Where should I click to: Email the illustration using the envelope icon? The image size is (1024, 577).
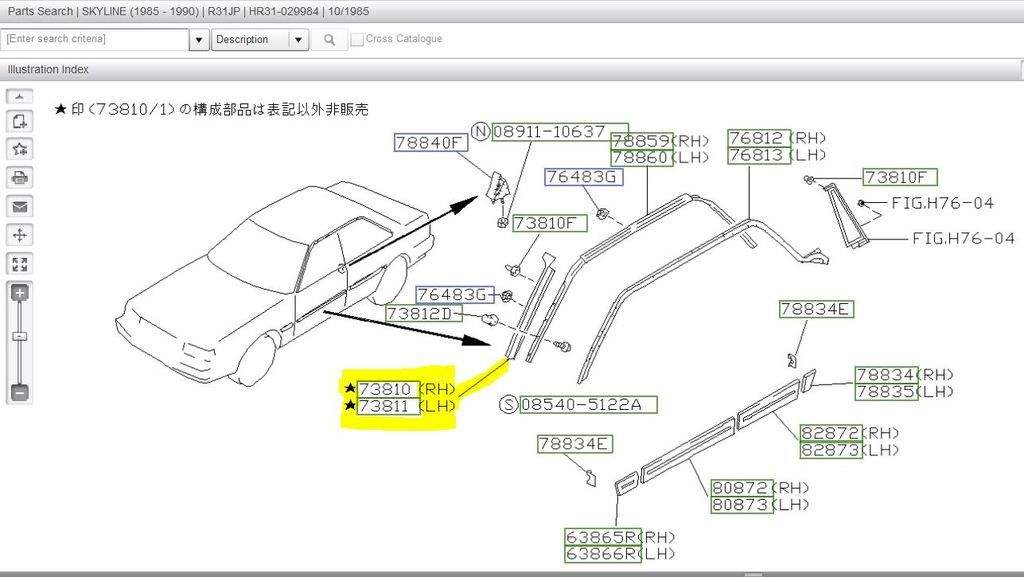coord(20,206)
